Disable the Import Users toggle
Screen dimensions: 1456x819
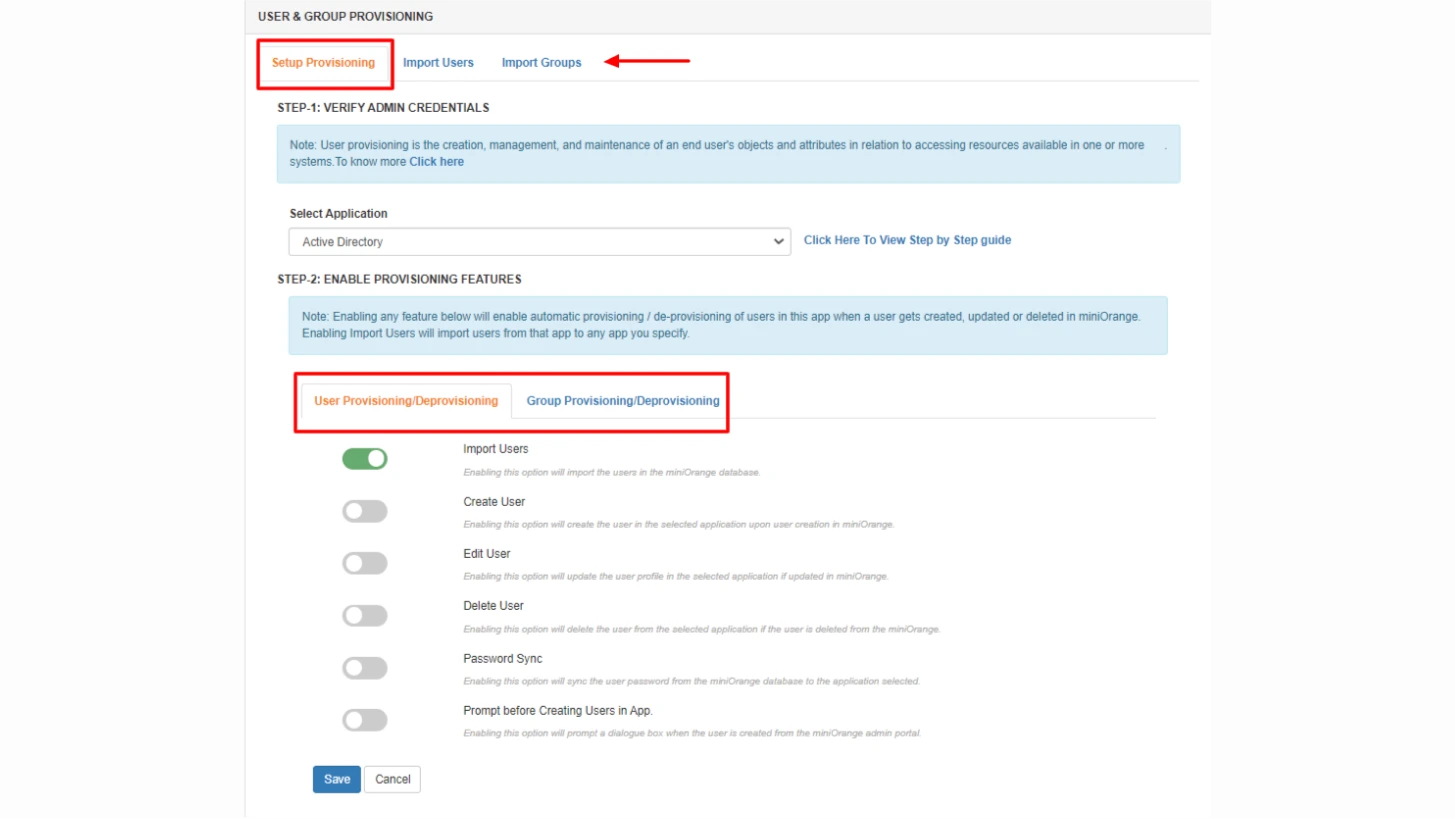point(364,458)
